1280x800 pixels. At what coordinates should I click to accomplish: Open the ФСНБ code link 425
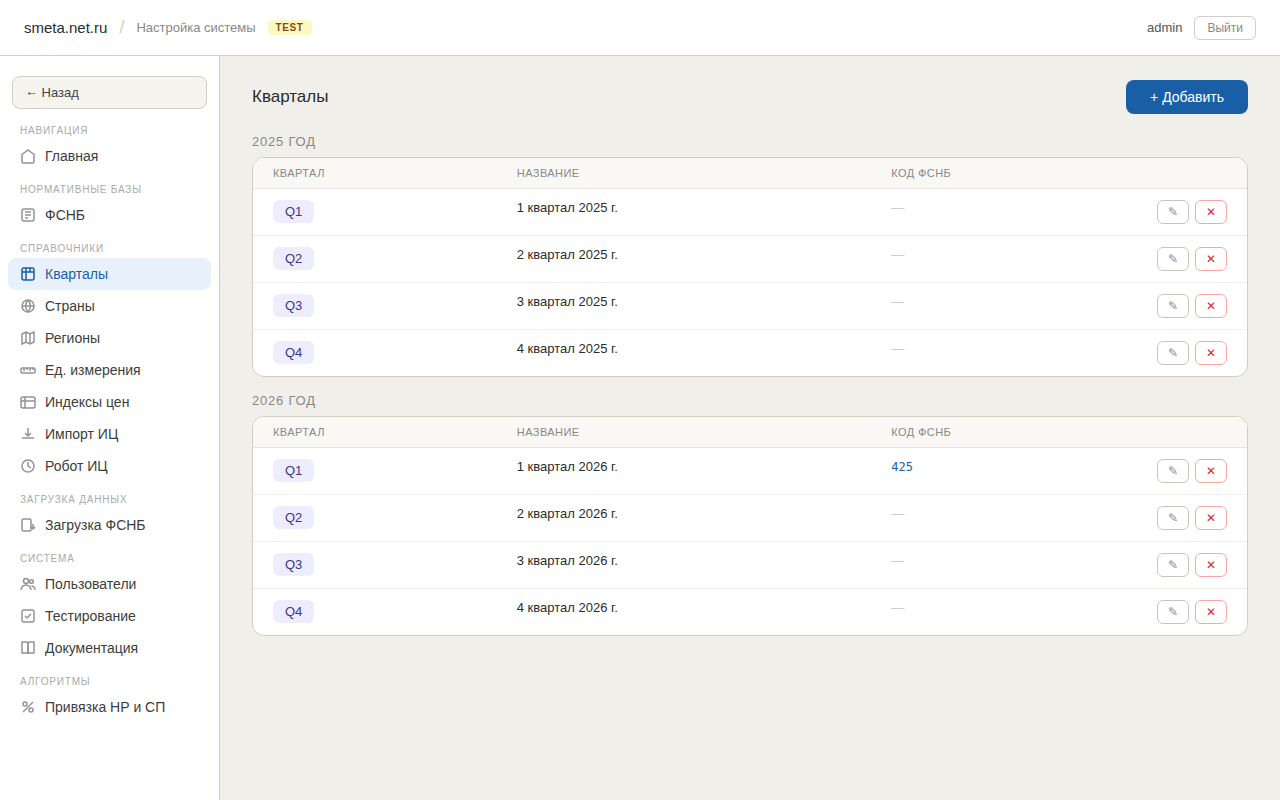tap(902, 467)
